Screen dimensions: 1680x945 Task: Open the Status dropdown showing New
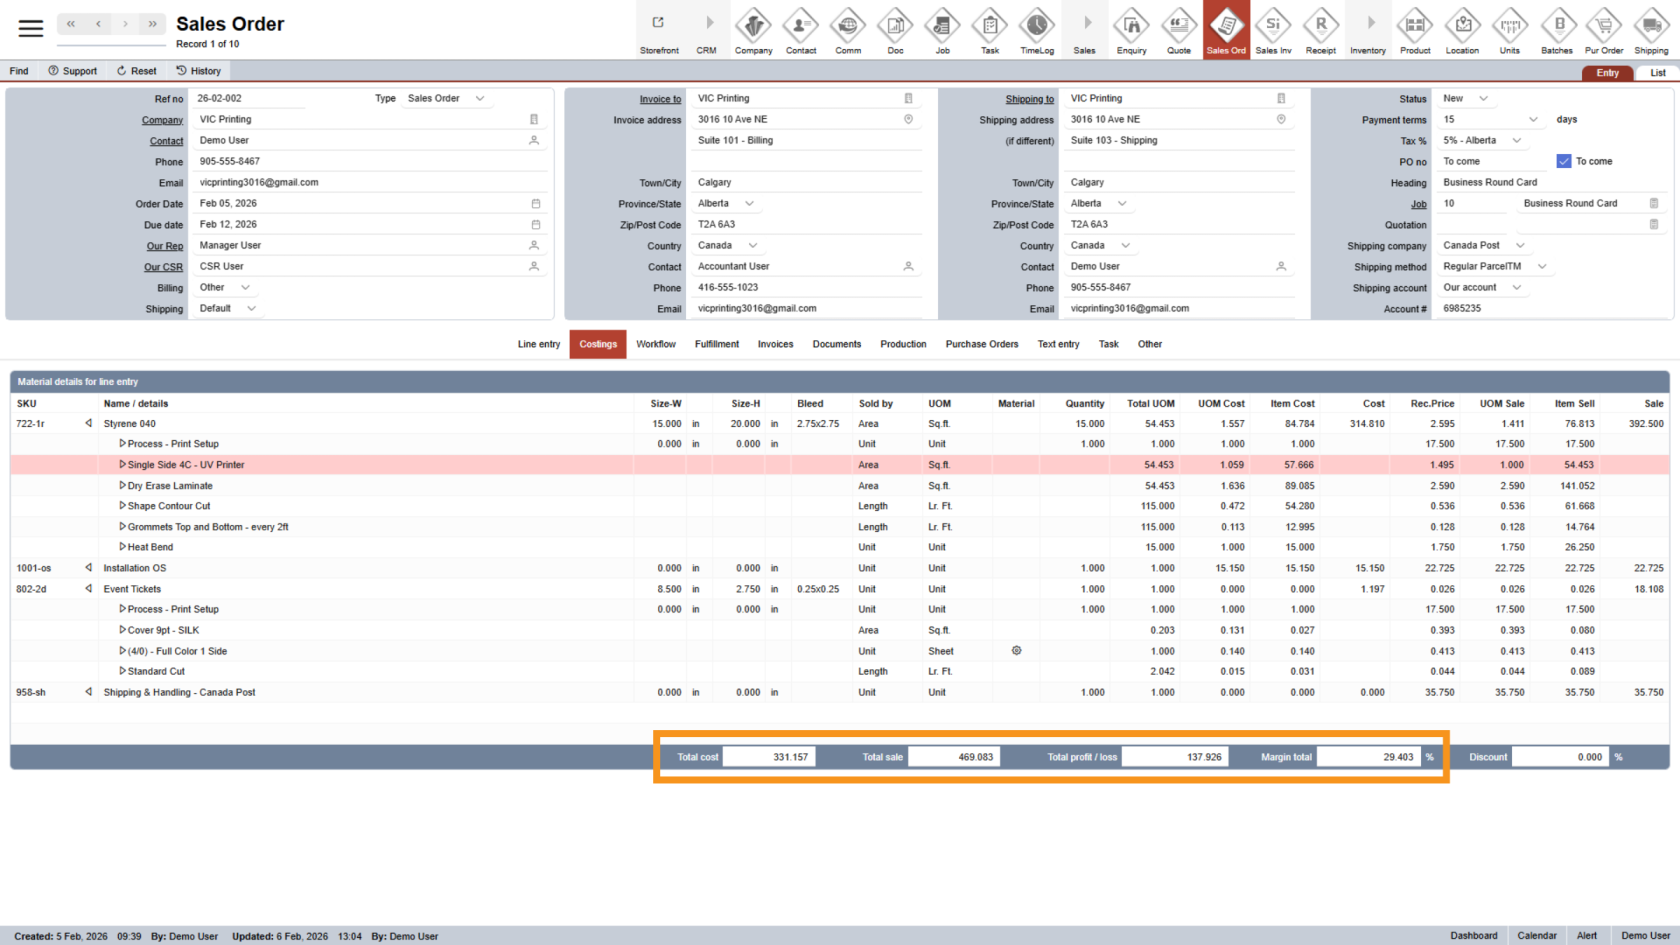1483,98
